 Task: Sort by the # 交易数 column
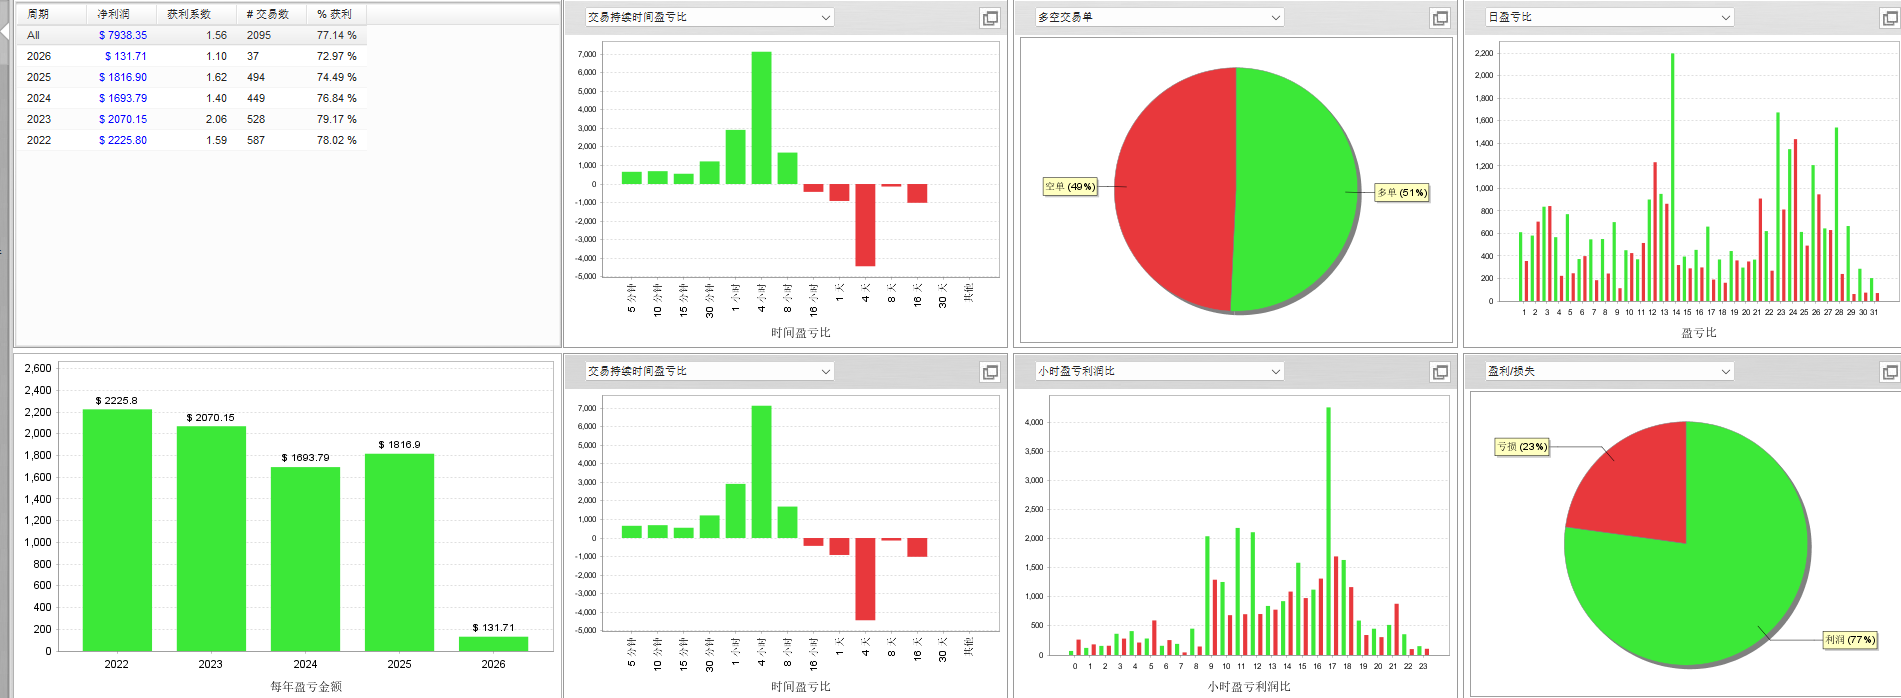coord(267,14)
